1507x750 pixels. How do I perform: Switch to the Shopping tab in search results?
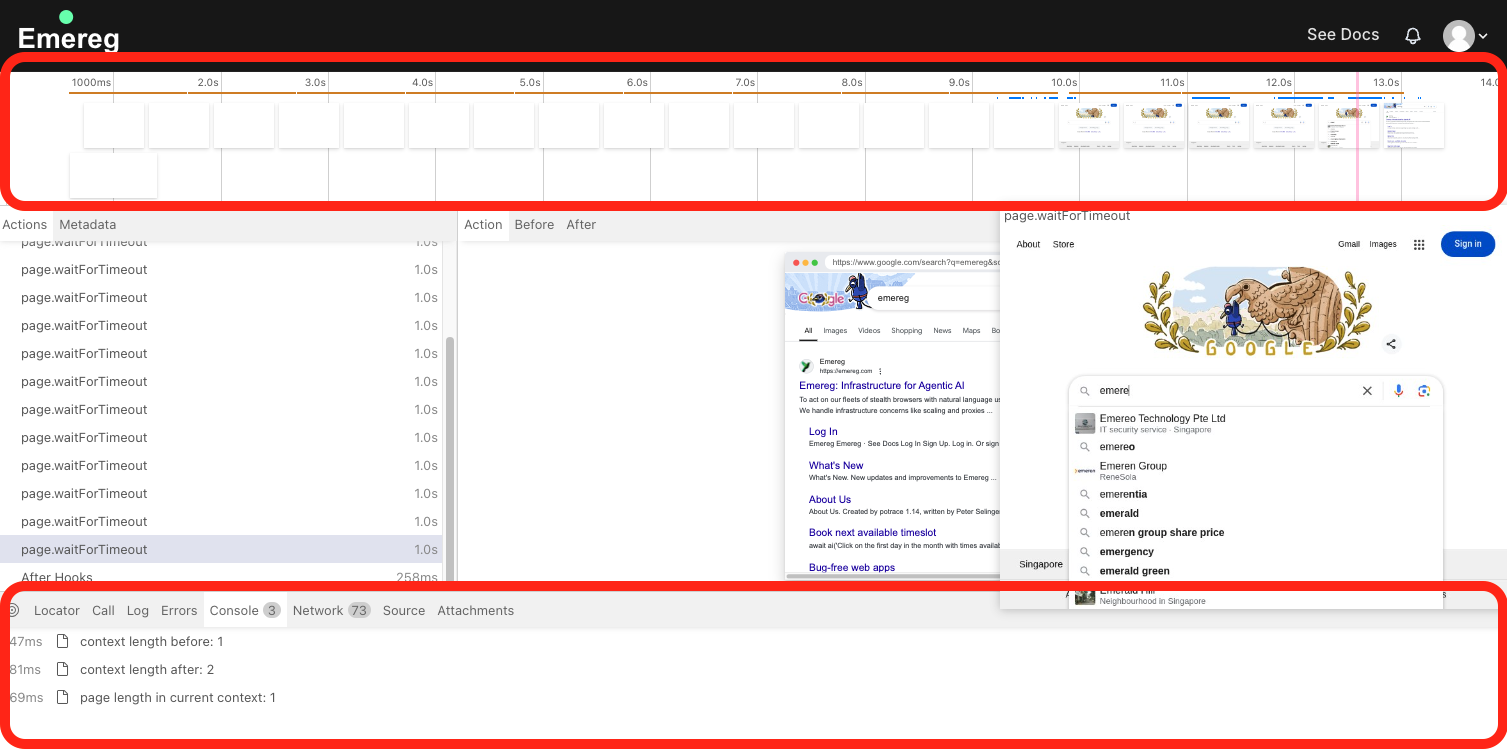point(907,330)
